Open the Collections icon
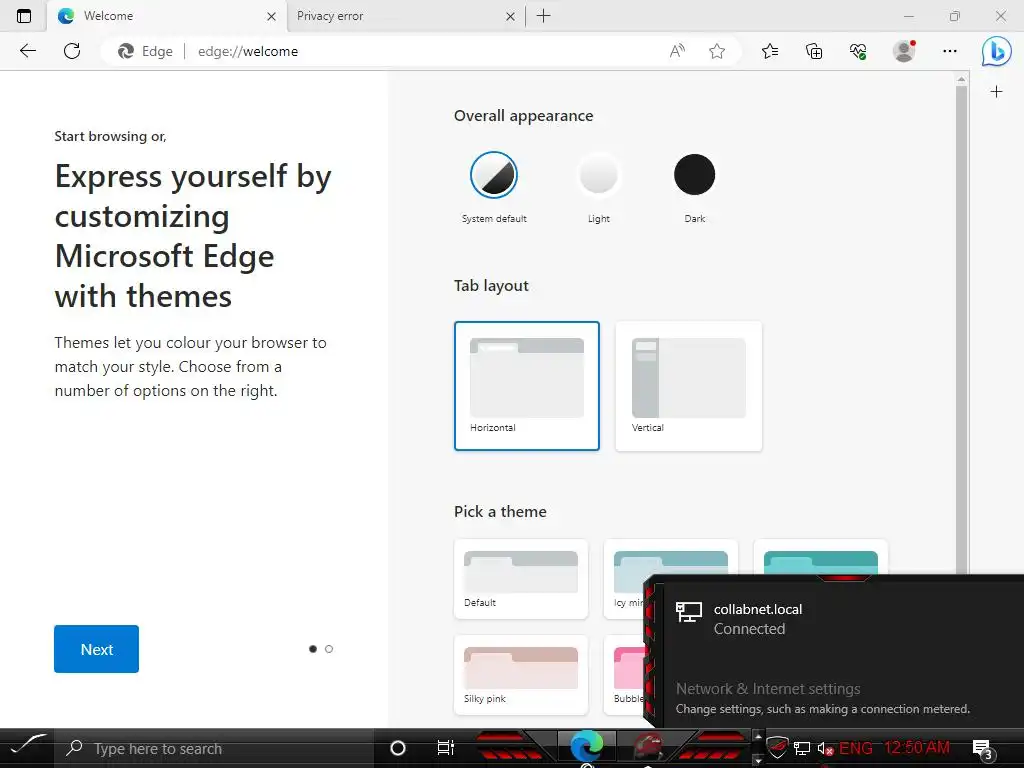The height and width of the screenshot is (768, 1024). click(x=814, y=51)
